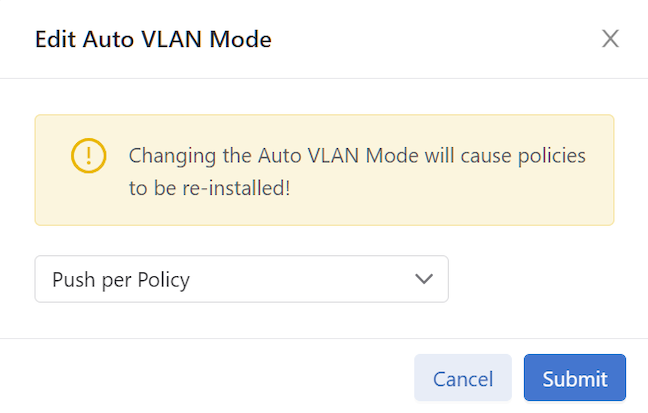Click the words 'to be re-installed!' in the warning
The image size is (648, 413).
tap(210, 188)
